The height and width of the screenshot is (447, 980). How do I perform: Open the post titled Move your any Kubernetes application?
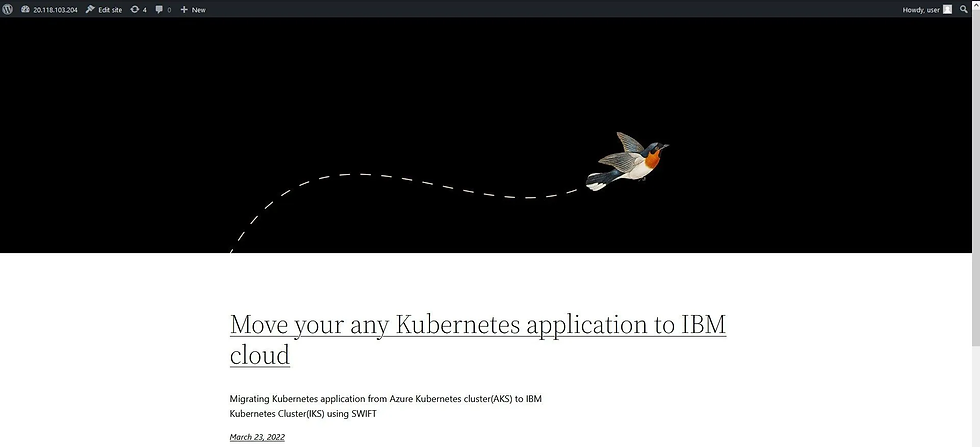point(478,339)
